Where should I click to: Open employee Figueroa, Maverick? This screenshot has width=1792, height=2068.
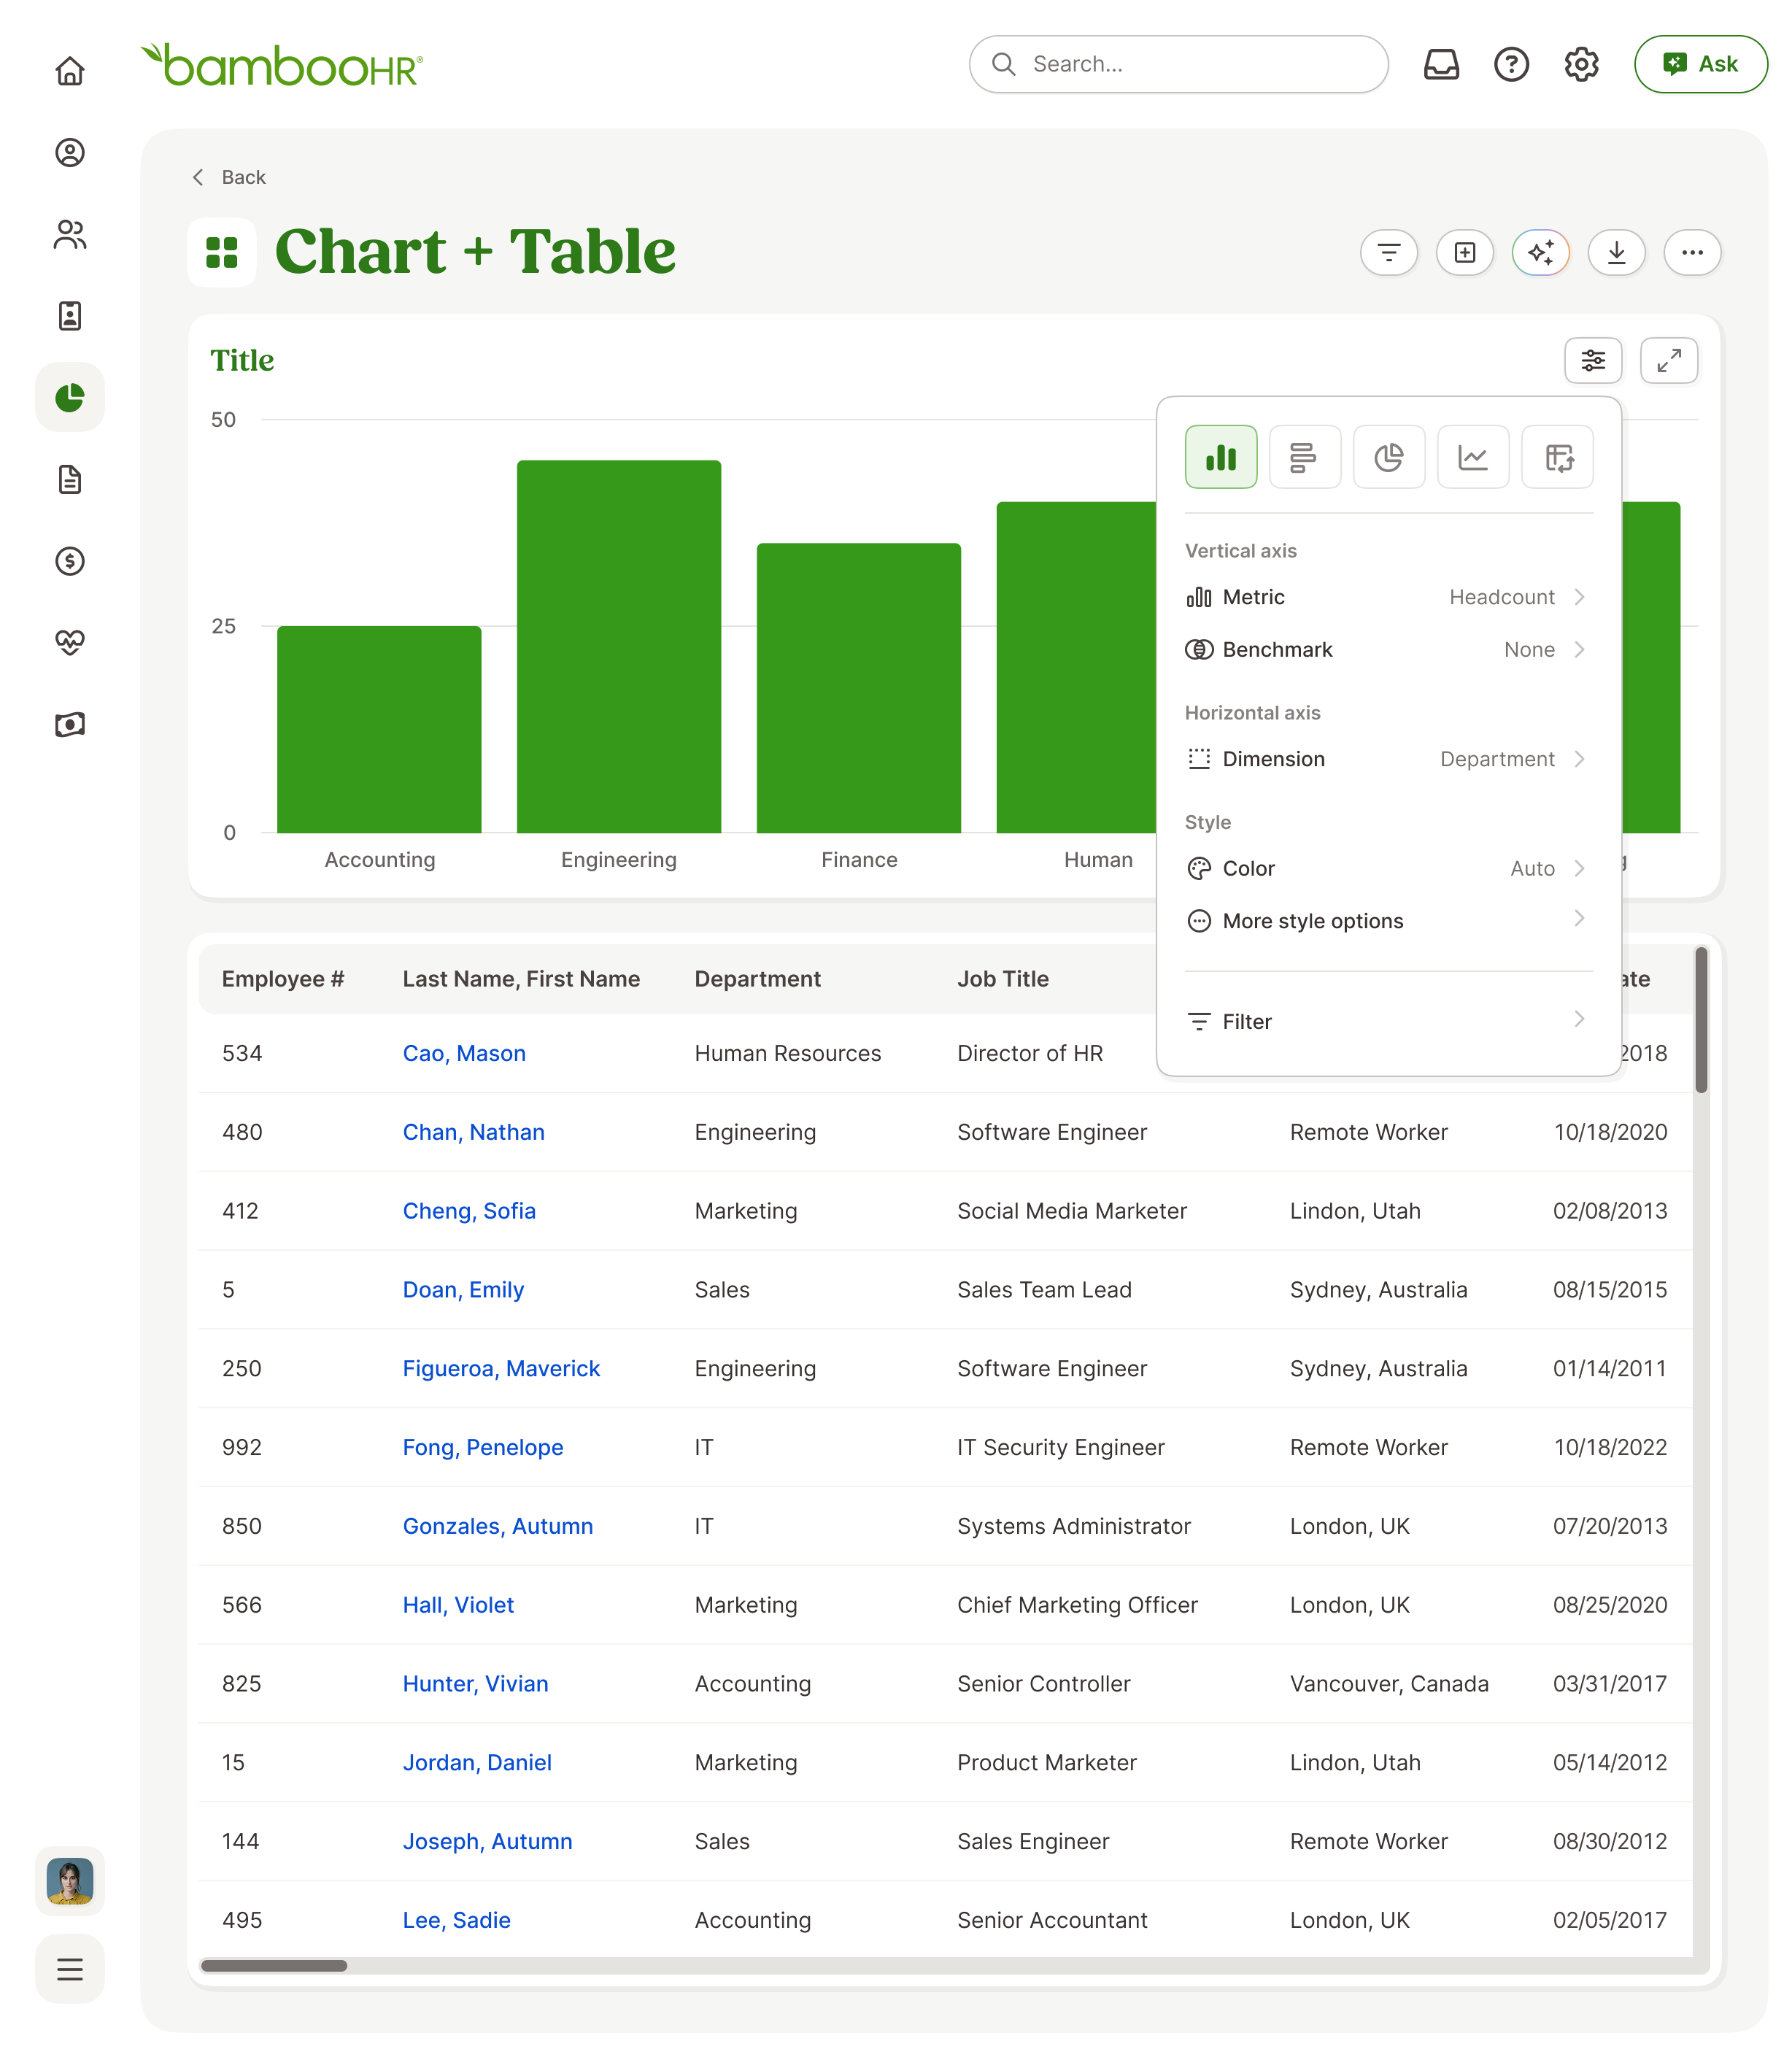coord(501,1368)
